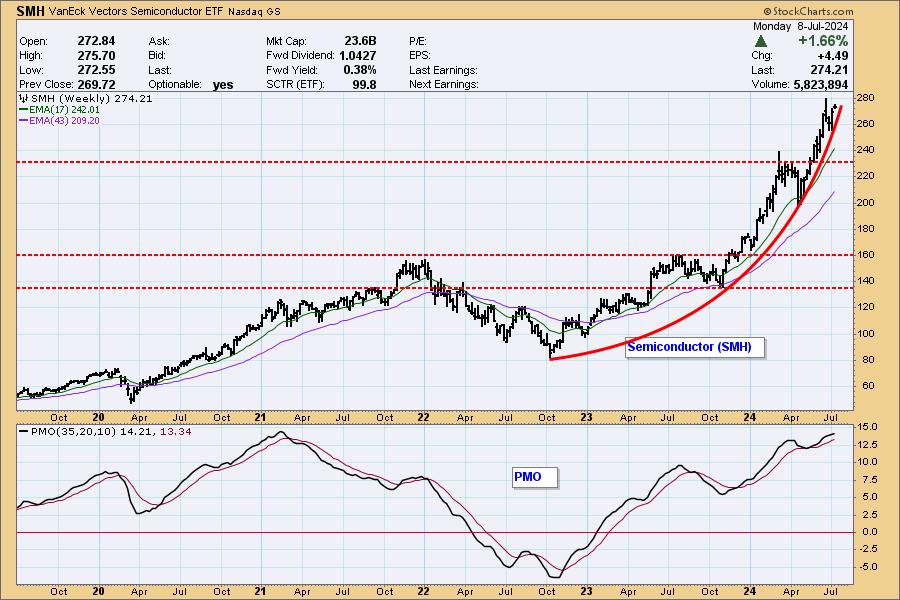Select the bold SMH ticker in the title
Viewport: 900px width, 600px height.
[x=30, y=11]
